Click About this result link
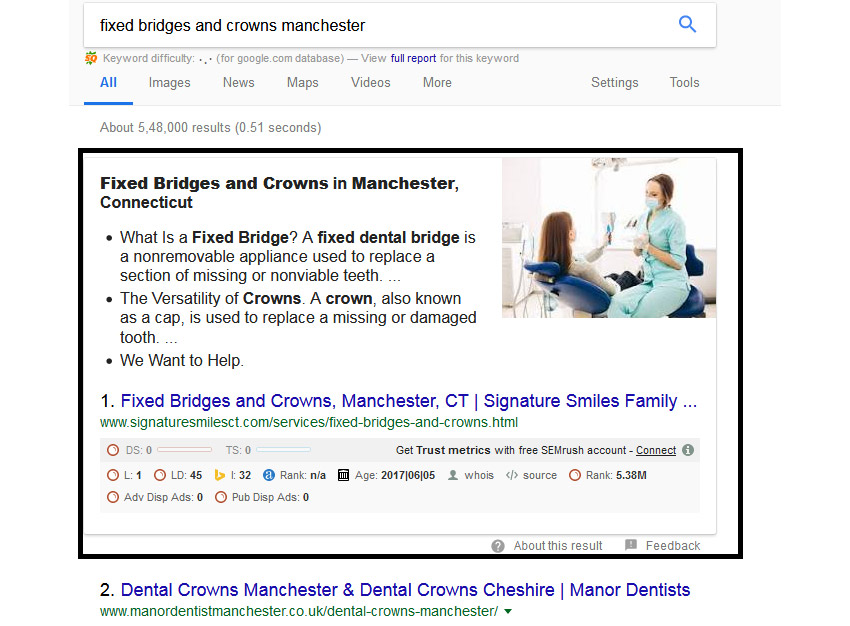The height and width of the screenshot is (626, 850). pos(558,546)
